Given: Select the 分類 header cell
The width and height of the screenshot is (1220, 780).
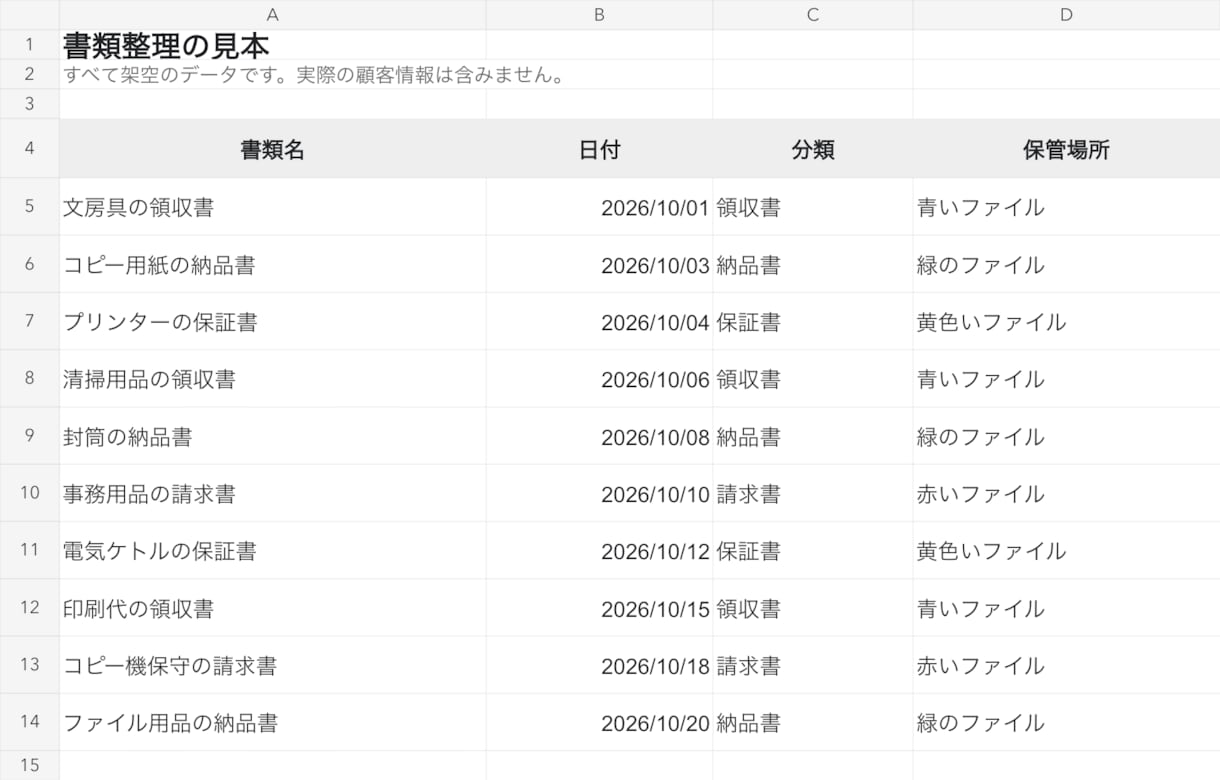Looking at the screenshot, I should 812,149.
